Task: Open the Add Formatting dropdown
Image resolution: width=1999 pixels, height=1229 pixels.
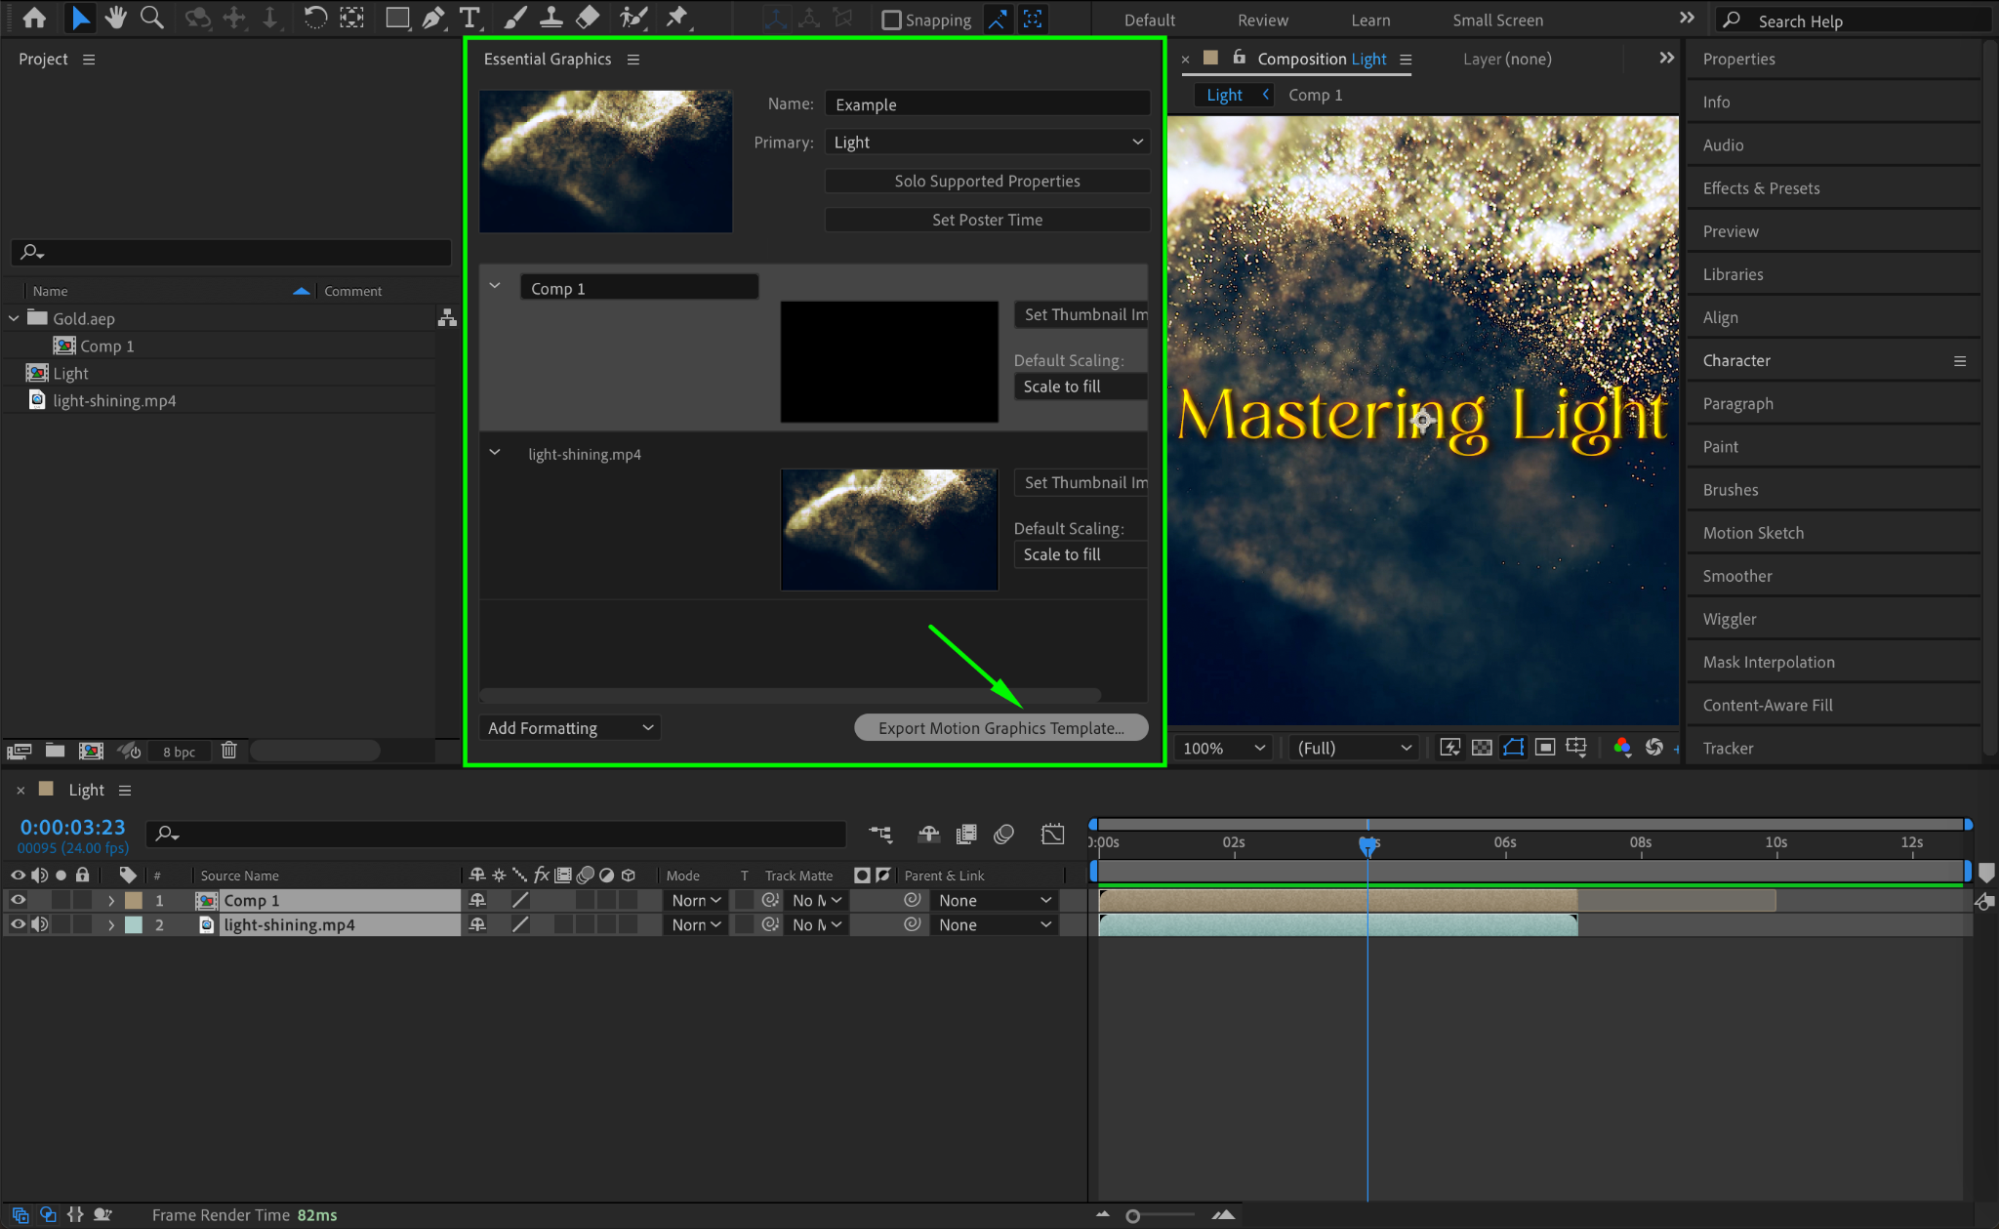Action: [x=570, y=728]
